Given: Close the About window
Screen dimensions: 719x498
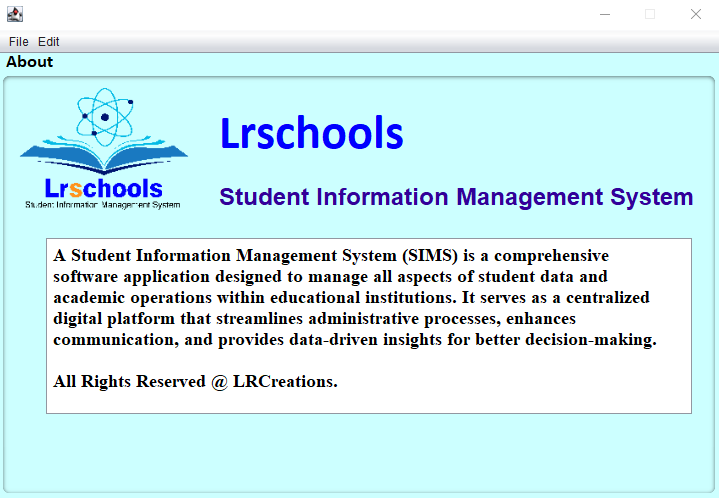Looking at the screenshot, I should coord(695,14).
